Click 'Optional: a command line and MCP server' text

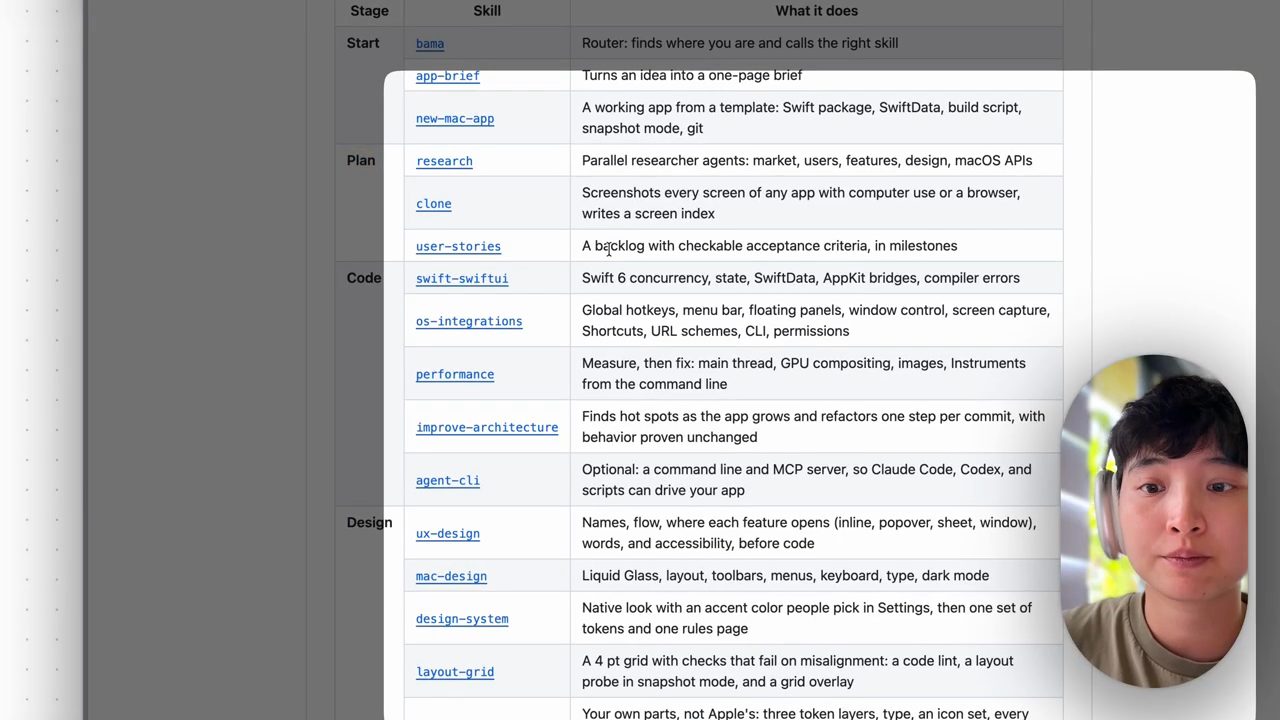click(x=806, y=479)
